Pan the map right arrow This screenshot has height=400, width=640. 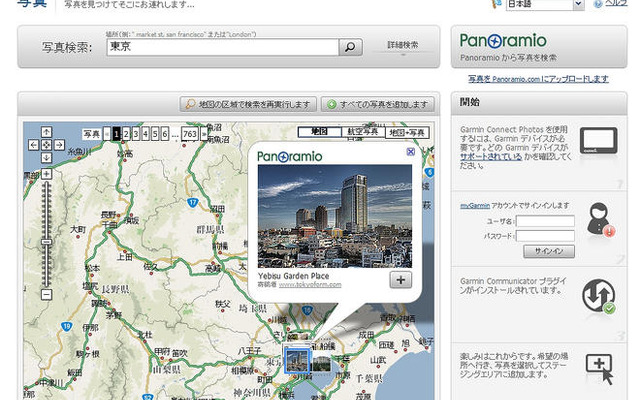pos(59,145)
